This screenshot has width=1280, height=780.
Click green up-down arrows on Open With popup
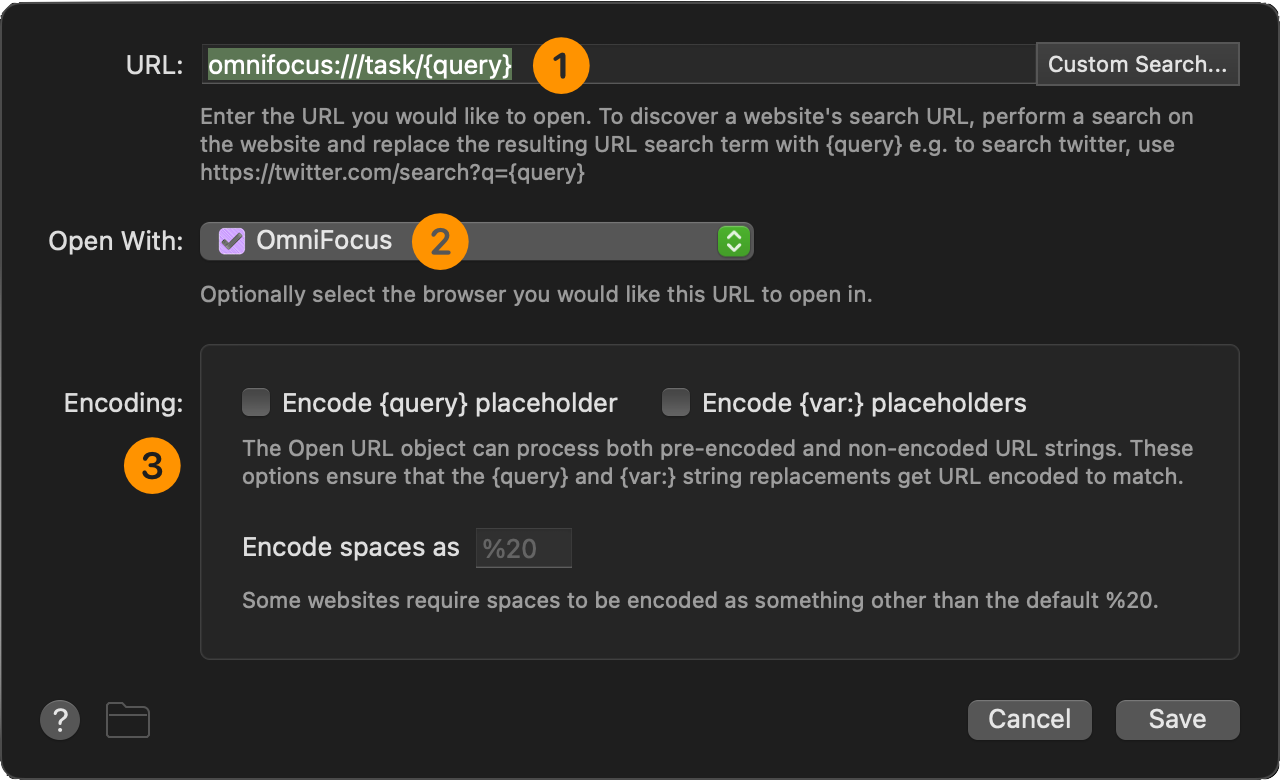[733, 241]
